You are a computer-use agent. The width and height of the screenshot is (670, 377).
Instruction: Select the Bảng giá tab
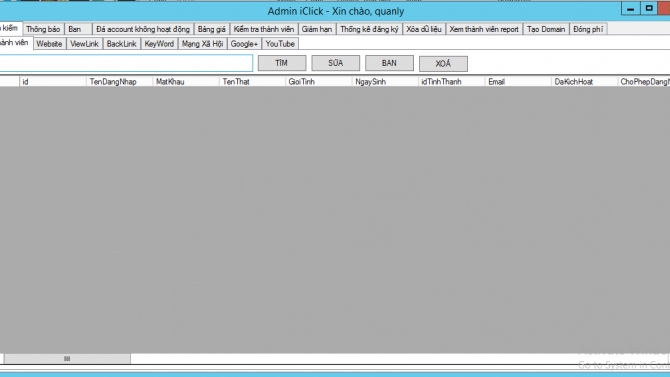[x=212, y=29]
